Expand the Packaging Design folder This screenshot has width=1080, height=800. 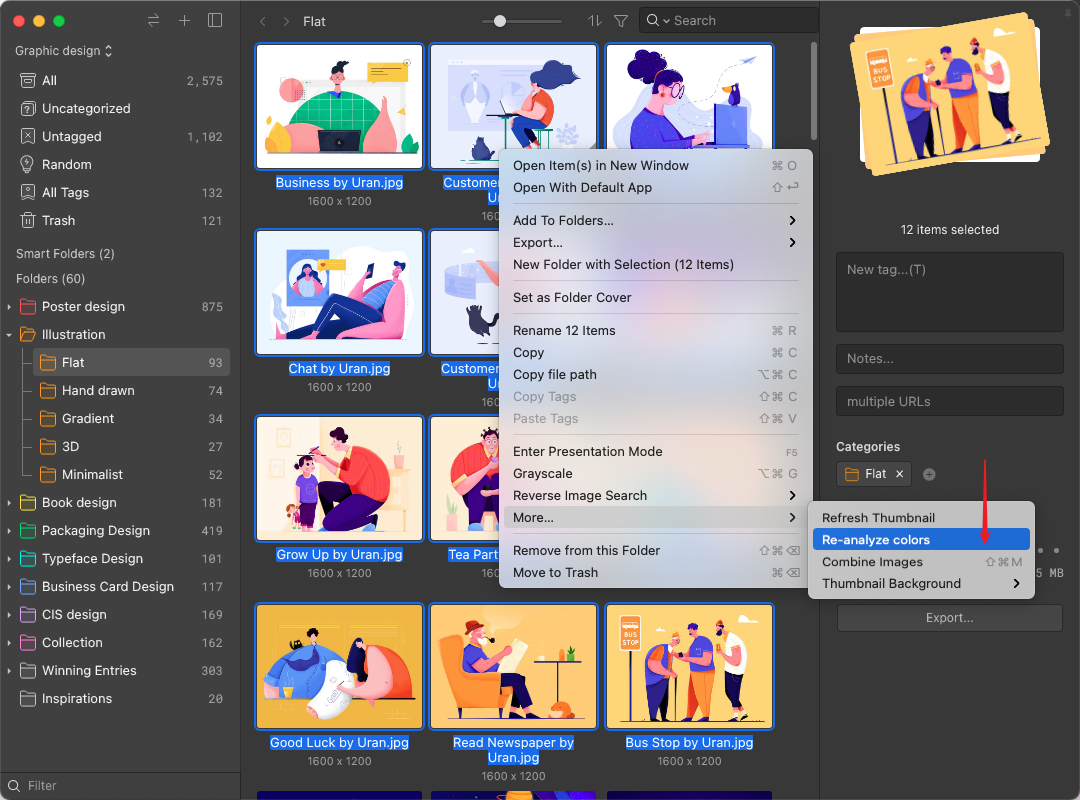click(x=9, y=531)
